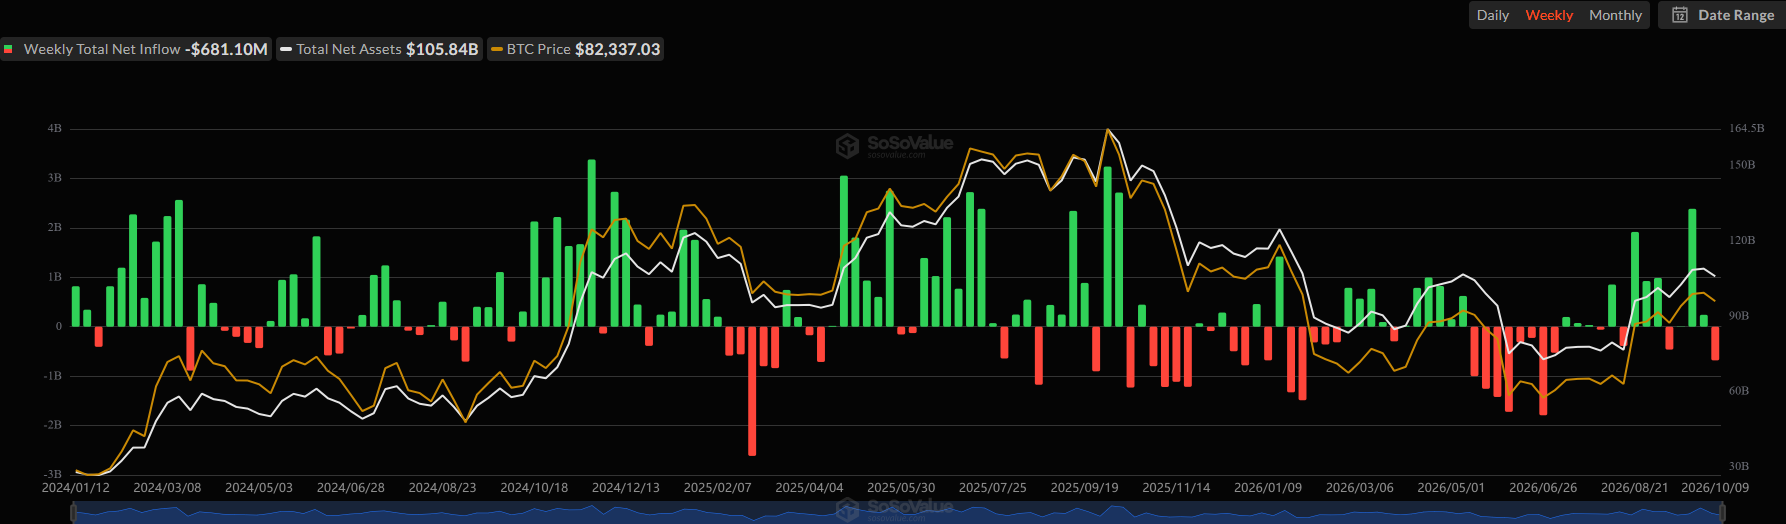
Task: Click the 2025/09/19 date label
Action: point(1084,488)
